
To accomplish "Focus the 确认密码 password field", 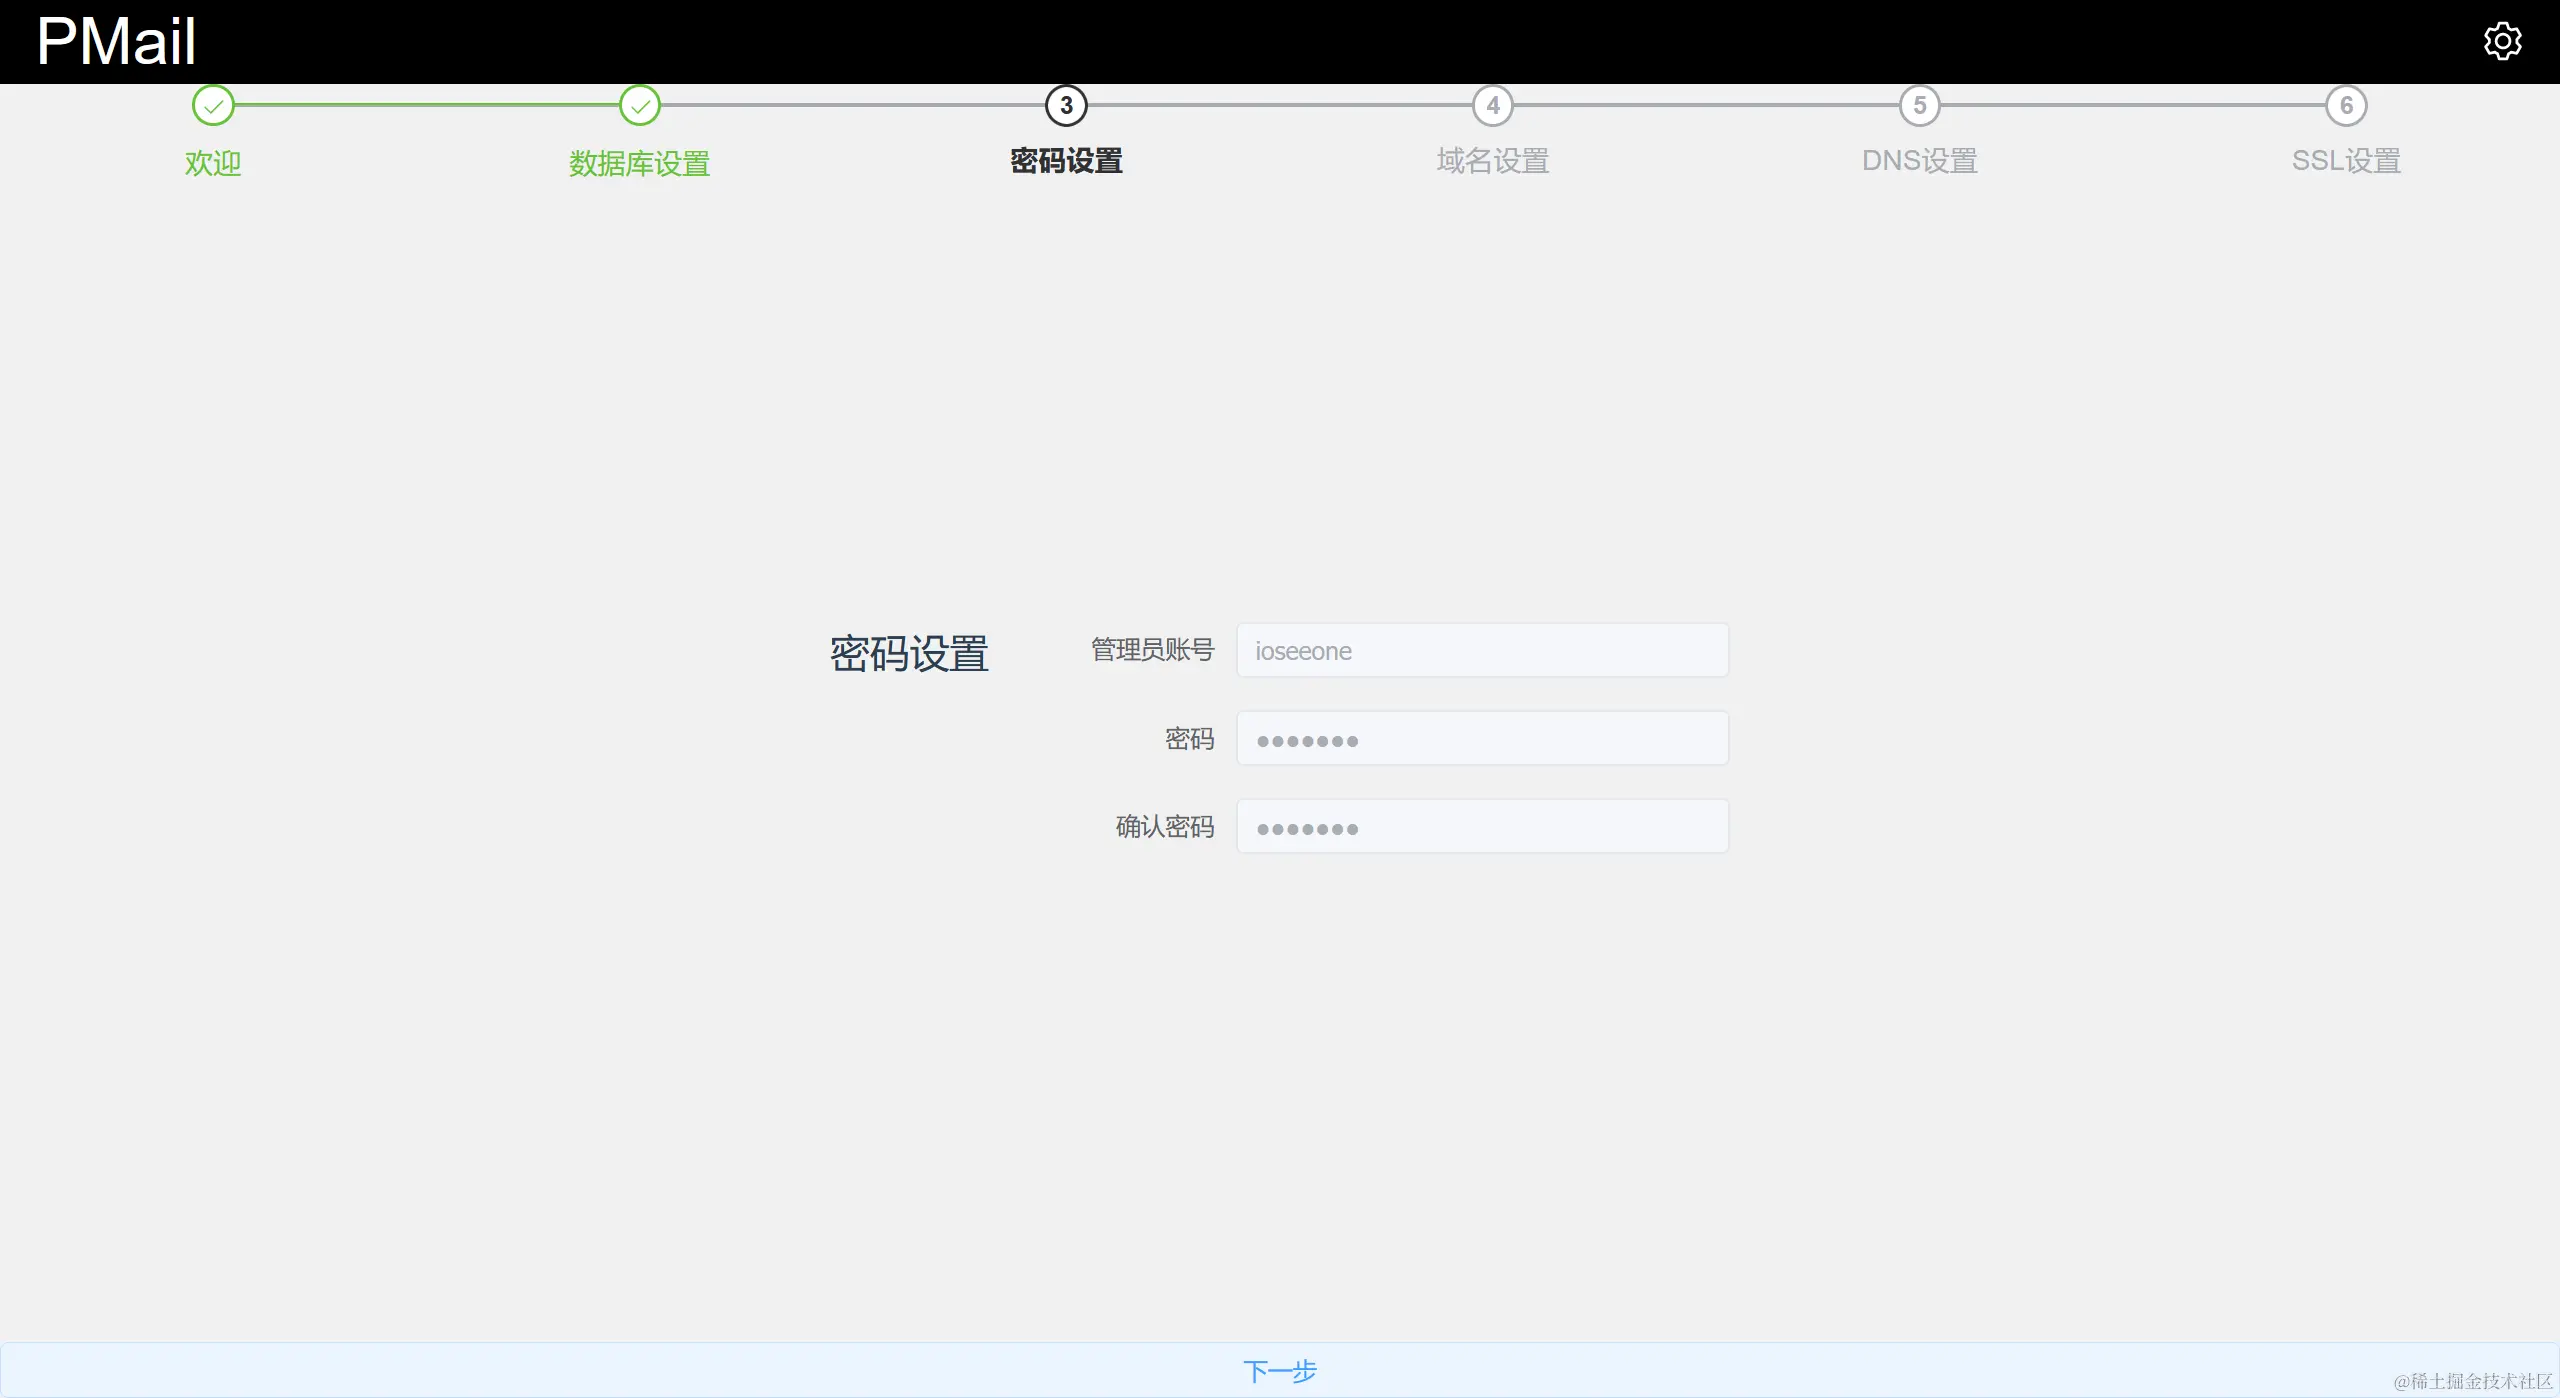I will click(x=1482, y=827).
